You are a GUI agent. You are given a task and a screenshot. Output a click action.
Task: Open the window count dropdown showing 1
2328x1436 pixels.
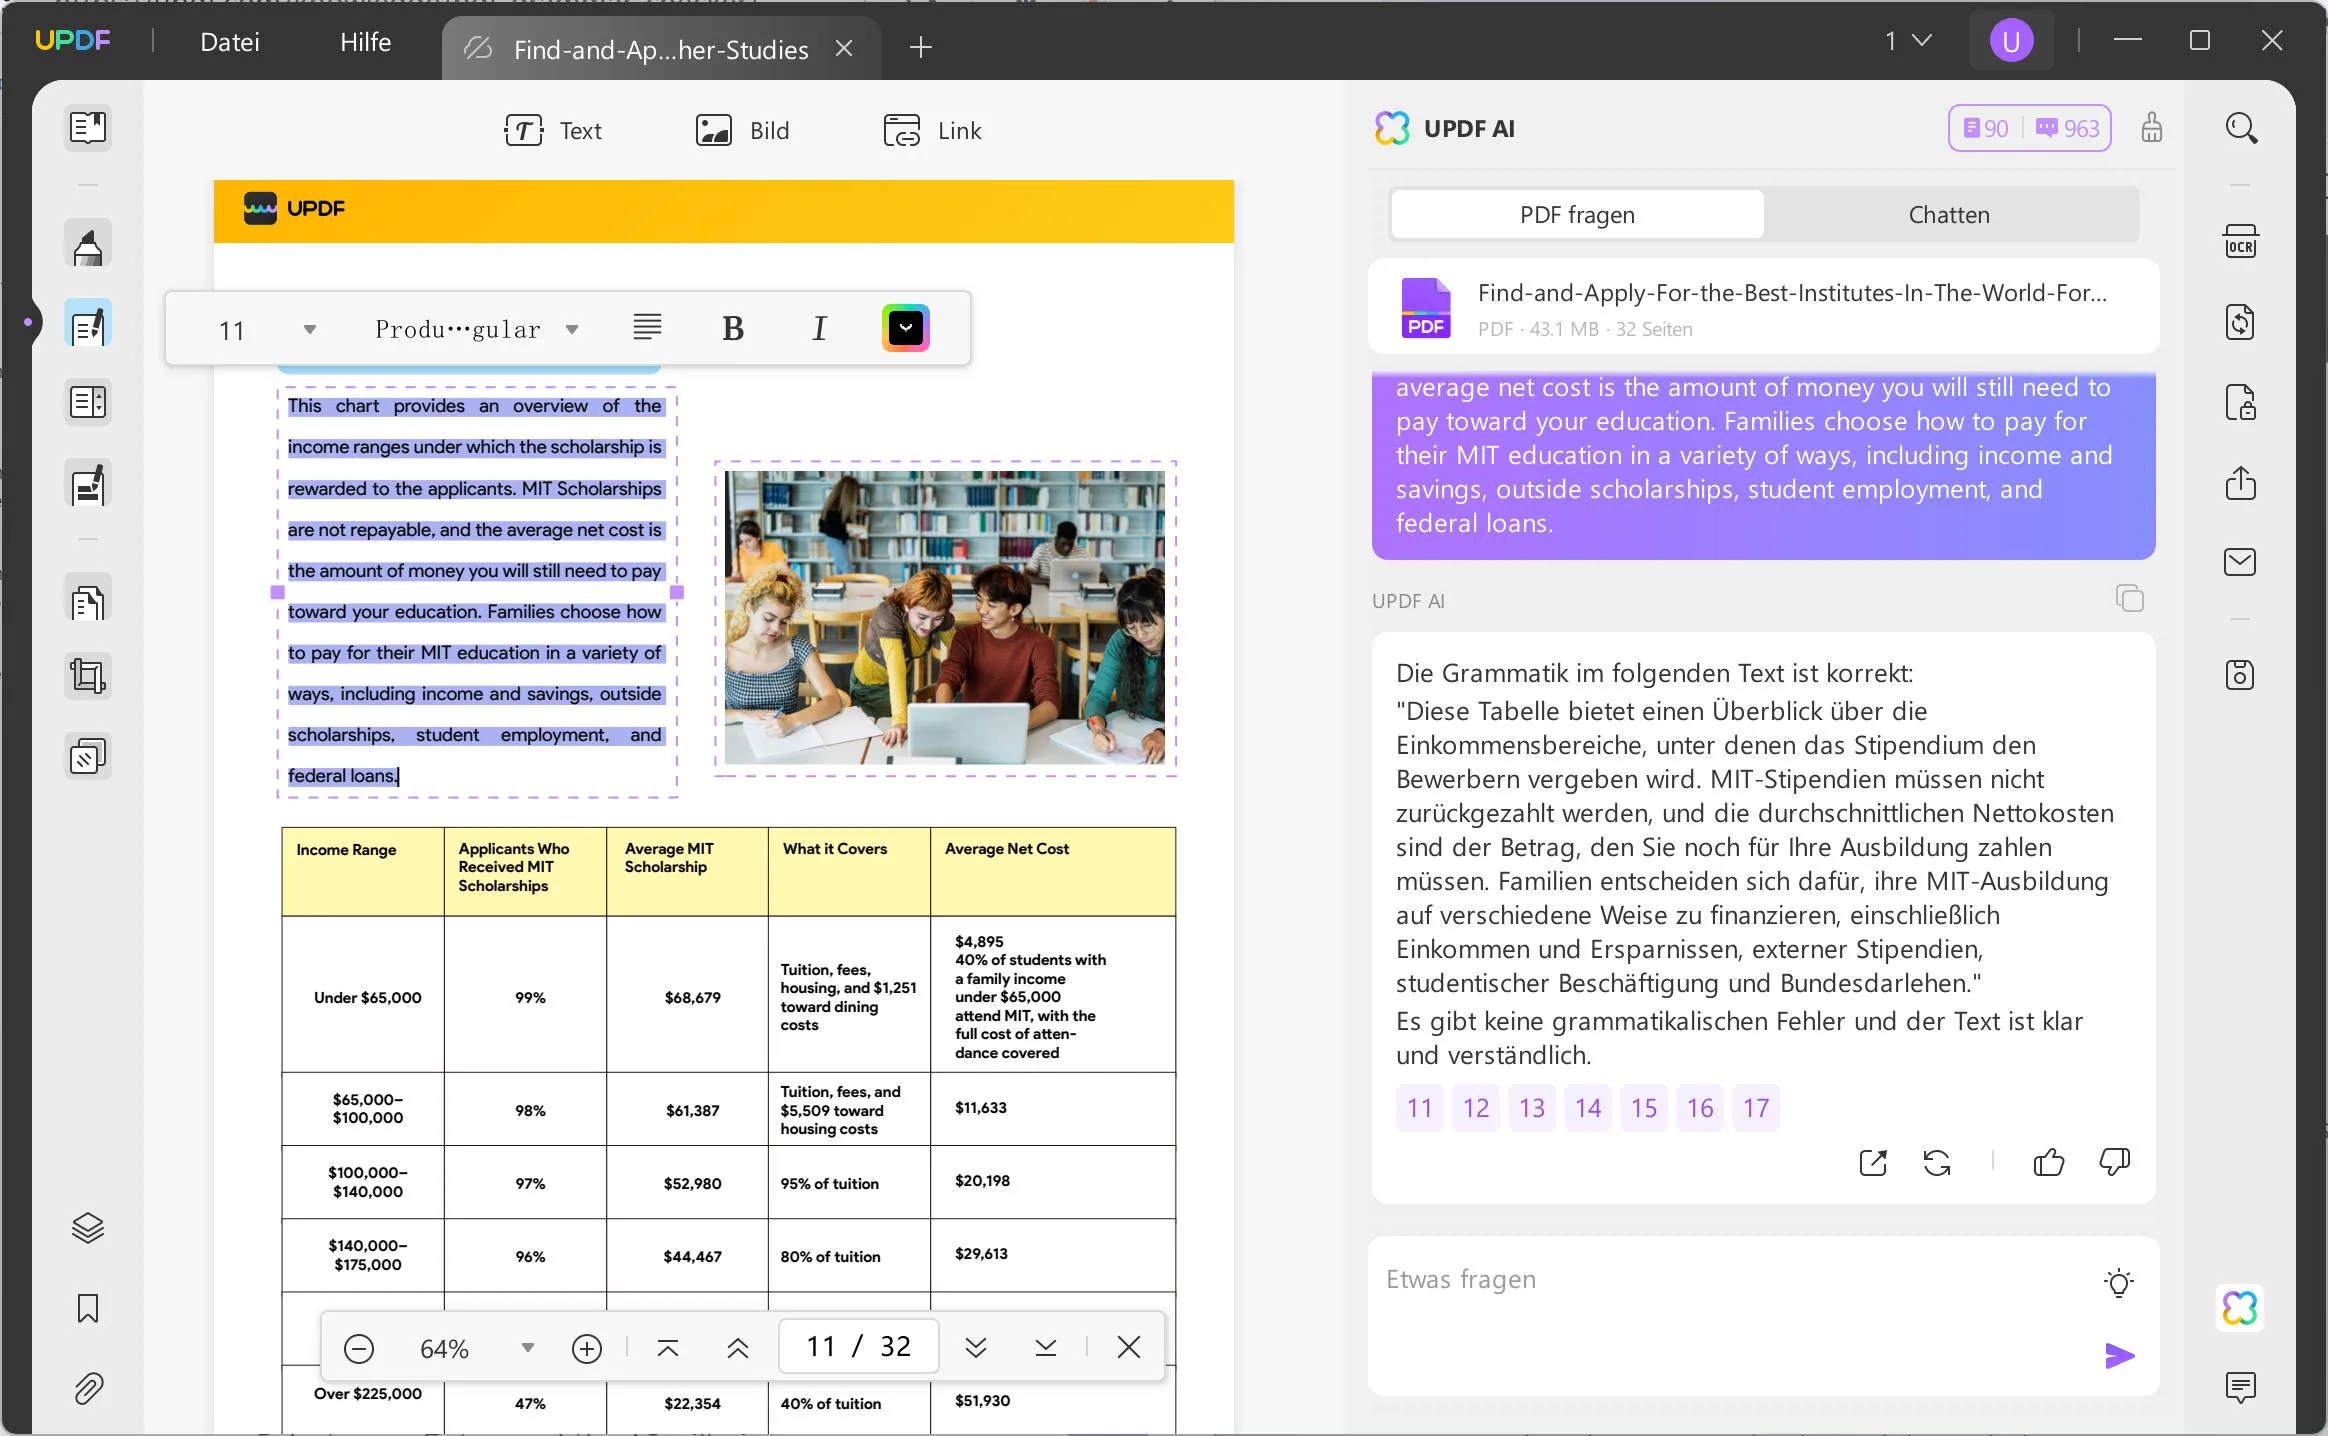pos(1908,40)
